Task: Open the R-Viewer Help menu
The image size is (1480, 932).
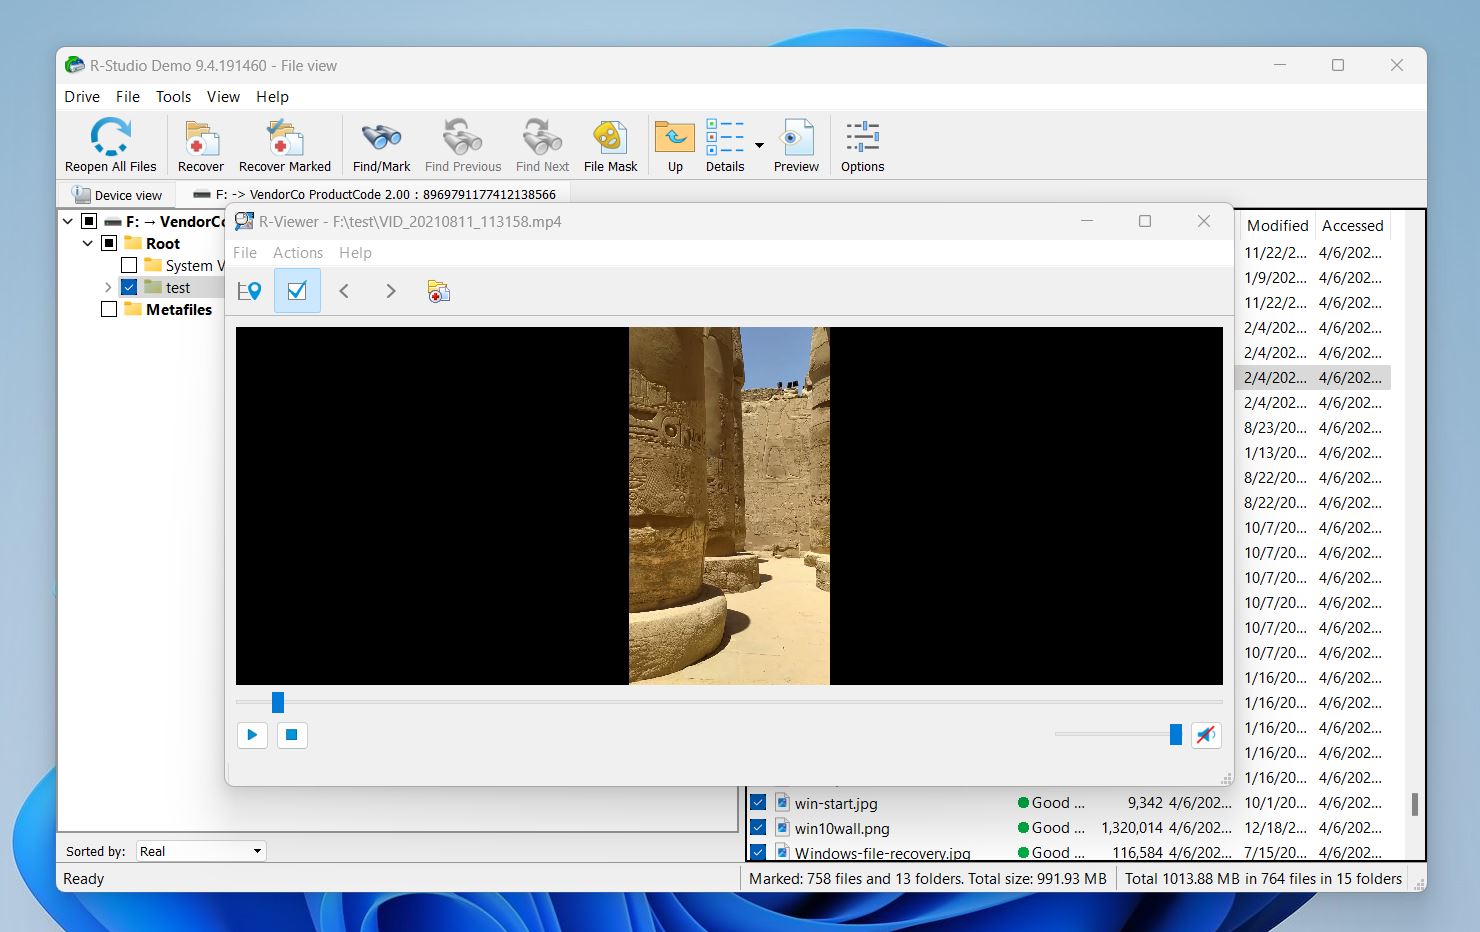Action: [355, 253]
